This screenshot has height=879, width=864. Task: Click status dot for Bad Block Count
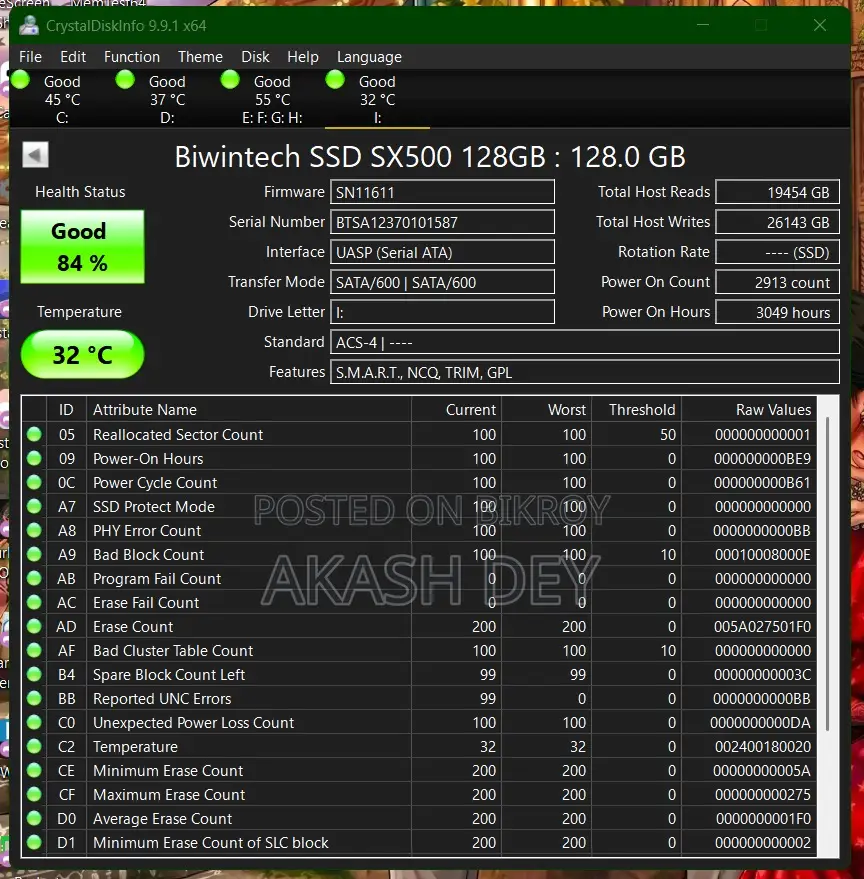click(34, 554)
